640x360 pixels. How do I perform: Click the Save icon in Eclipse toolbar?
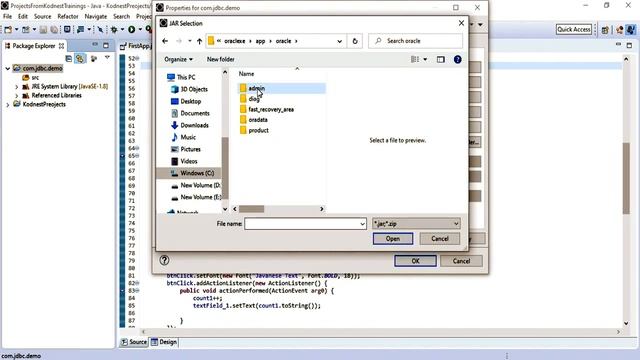click(43, 29)
